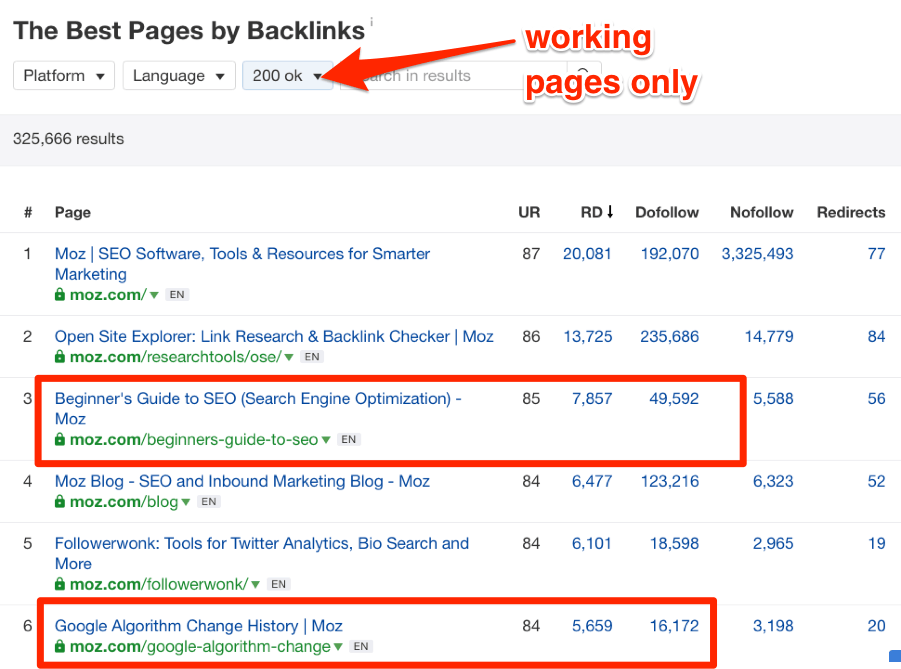Click the RD descending sort arrow icon

610,212
